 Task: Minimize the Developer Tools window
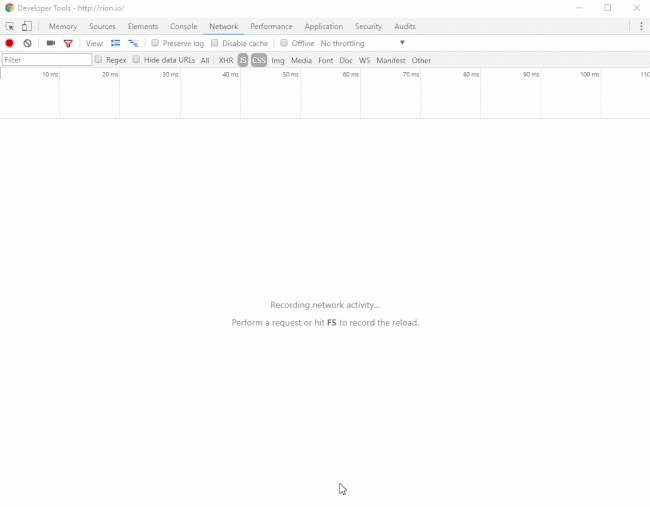[579, 8]
